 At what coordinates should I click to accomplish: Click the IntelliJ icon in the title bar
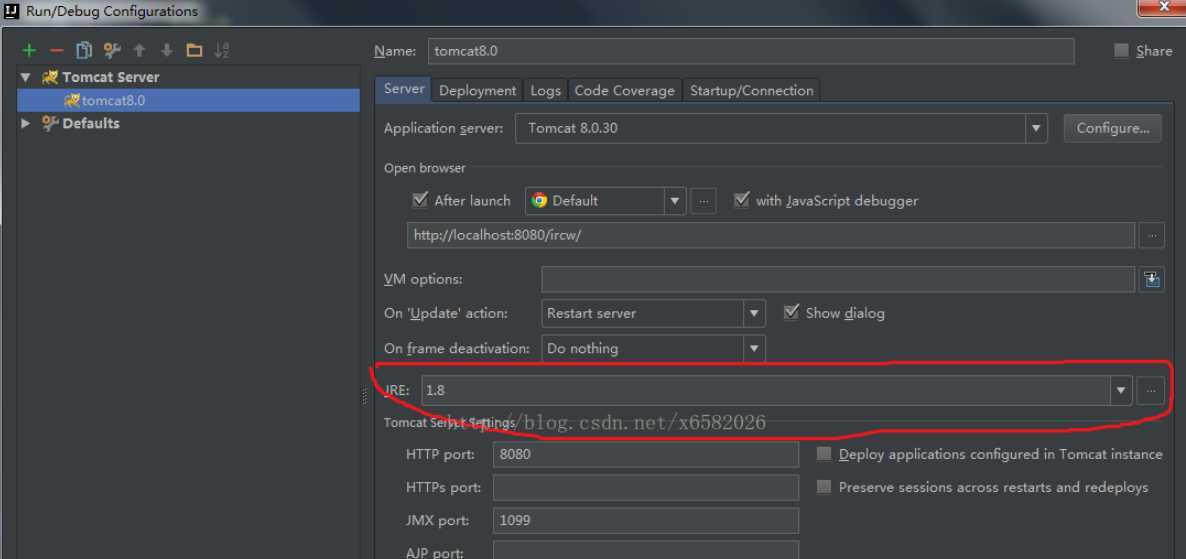tap(11, 11)
